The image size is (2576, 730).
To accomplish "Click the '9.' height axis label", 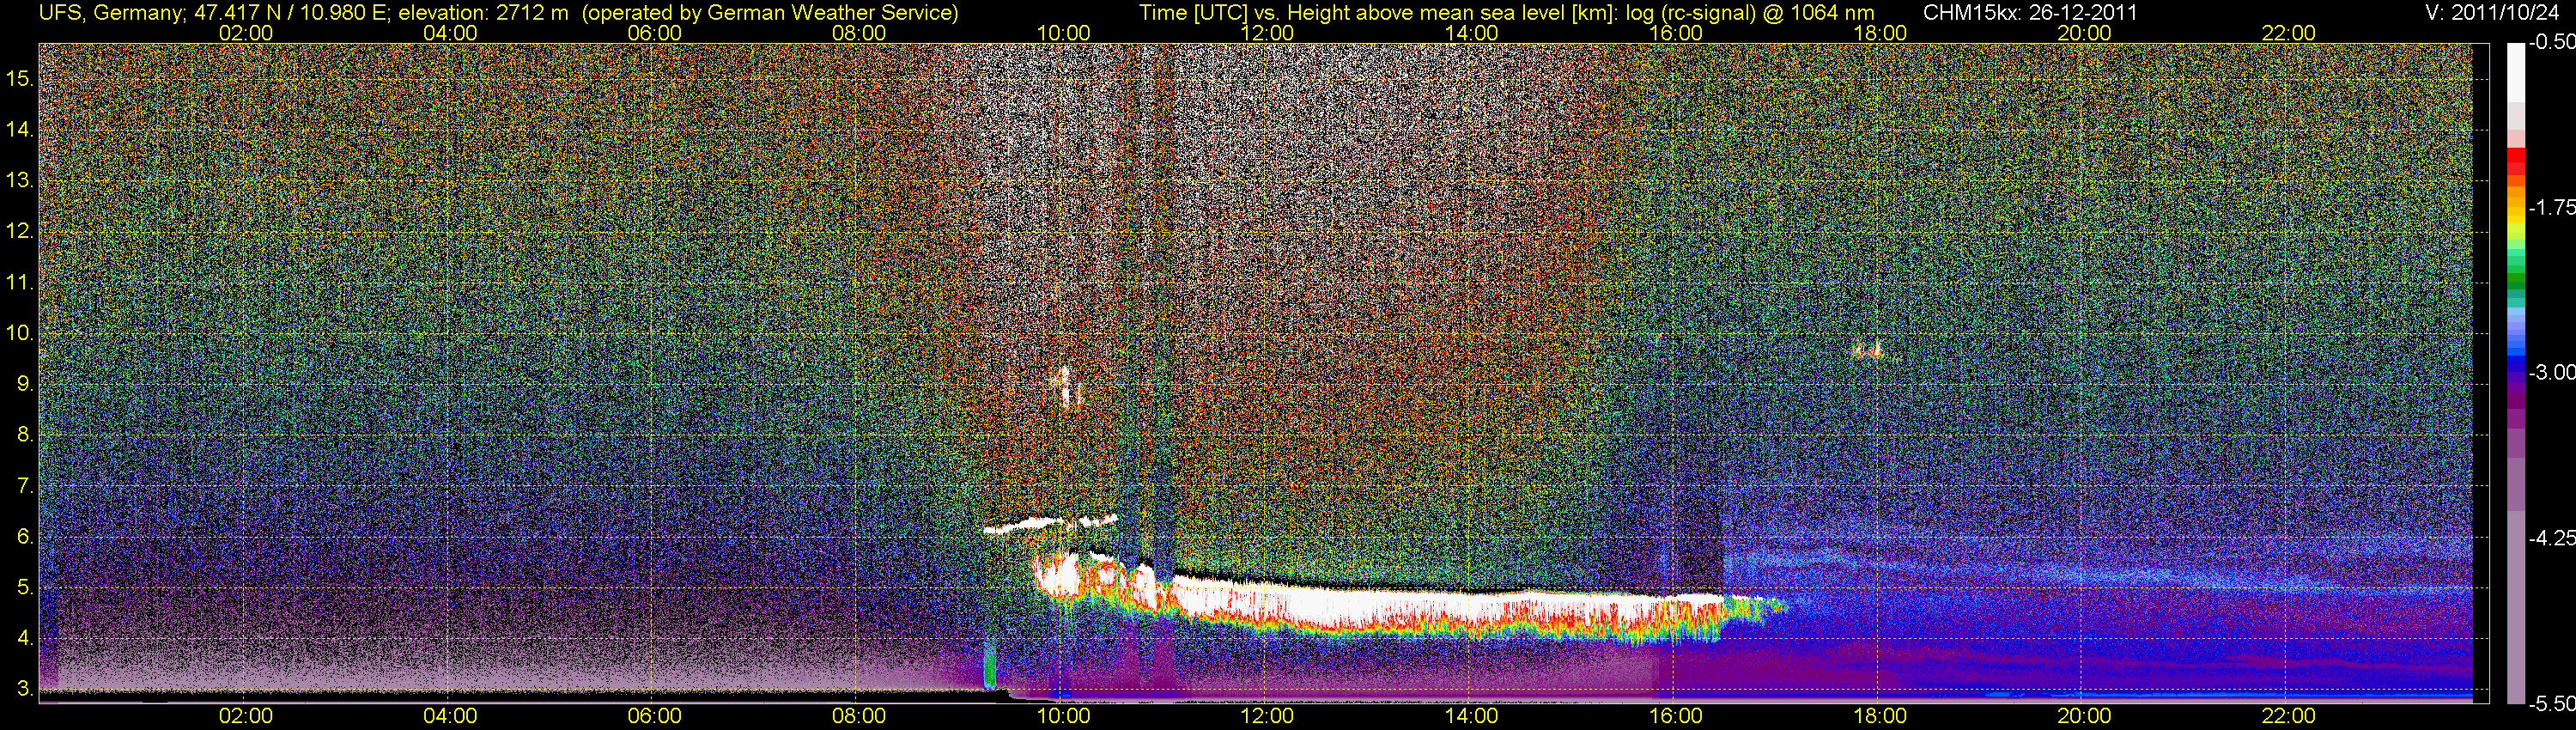I will [x=26, y=384].
